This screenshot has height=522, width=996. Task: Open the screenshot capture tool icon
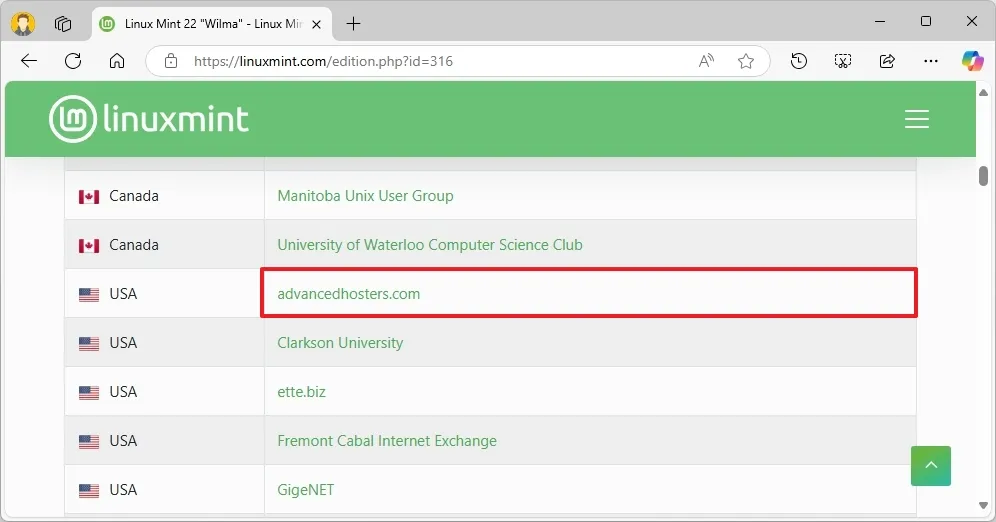click(843, 61)
